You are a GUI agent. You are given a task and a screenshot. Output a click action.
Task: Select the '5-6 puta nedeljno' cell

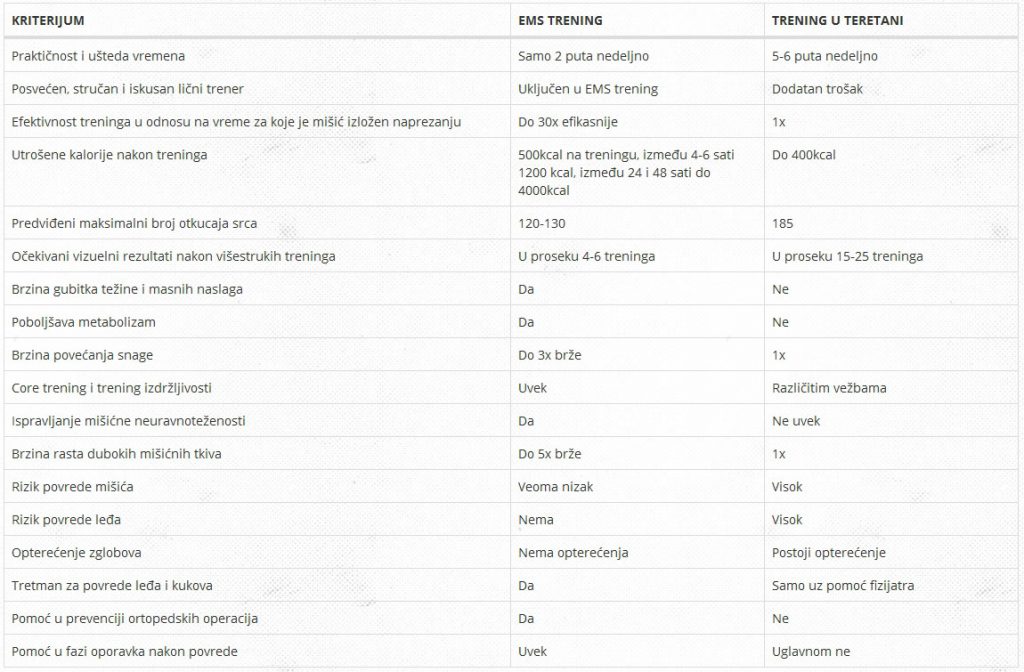(825, 56)
